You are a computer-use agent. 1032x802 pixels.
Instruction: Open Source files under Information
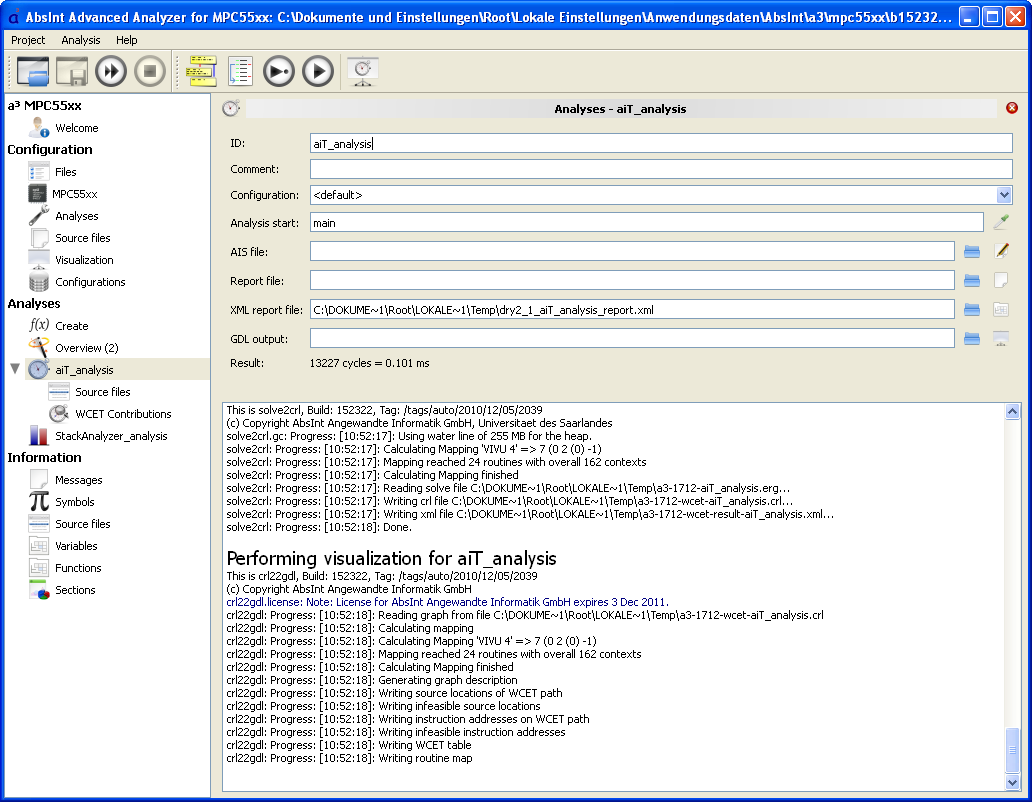click(x=82, y=524)
